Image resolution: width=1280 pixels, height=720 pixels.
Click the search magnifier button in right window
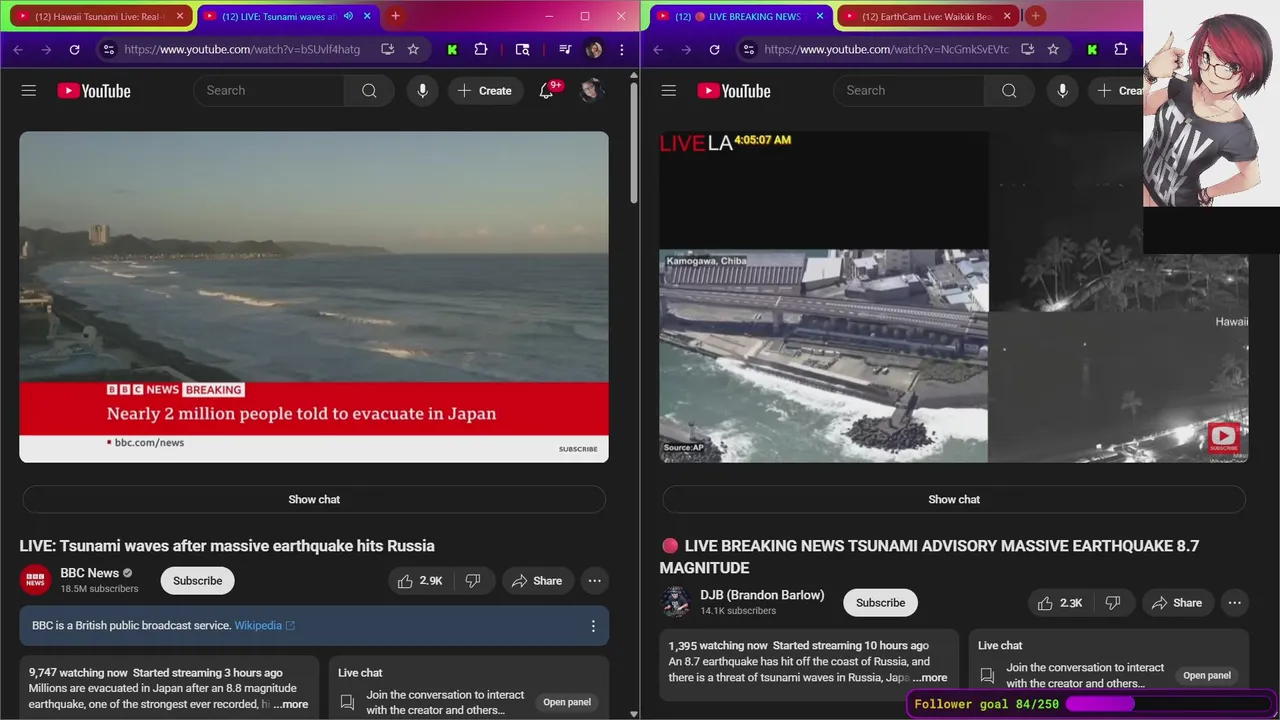(x=1009, y=91)
